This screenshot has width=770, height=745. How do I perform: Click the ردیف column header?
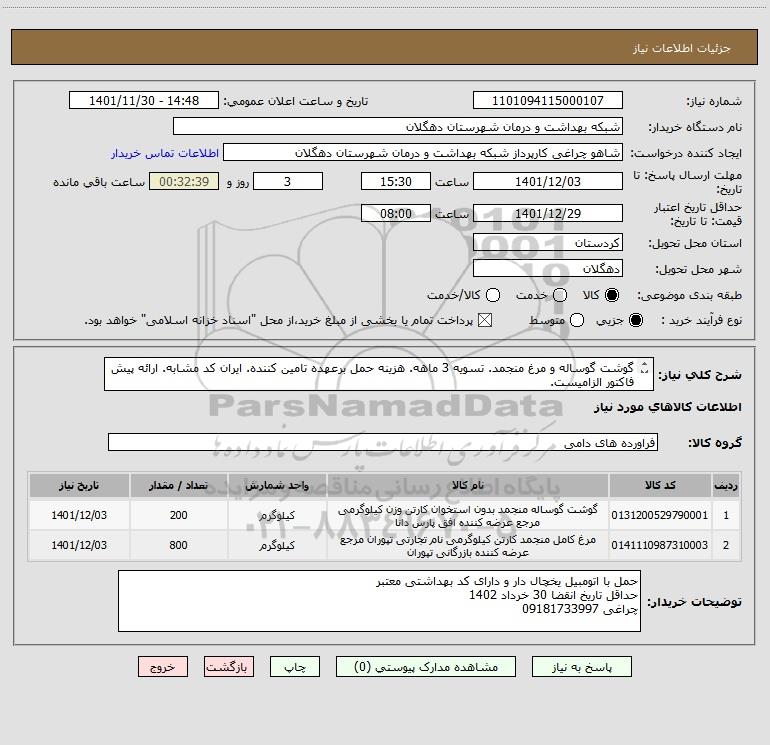pos(726,485)
